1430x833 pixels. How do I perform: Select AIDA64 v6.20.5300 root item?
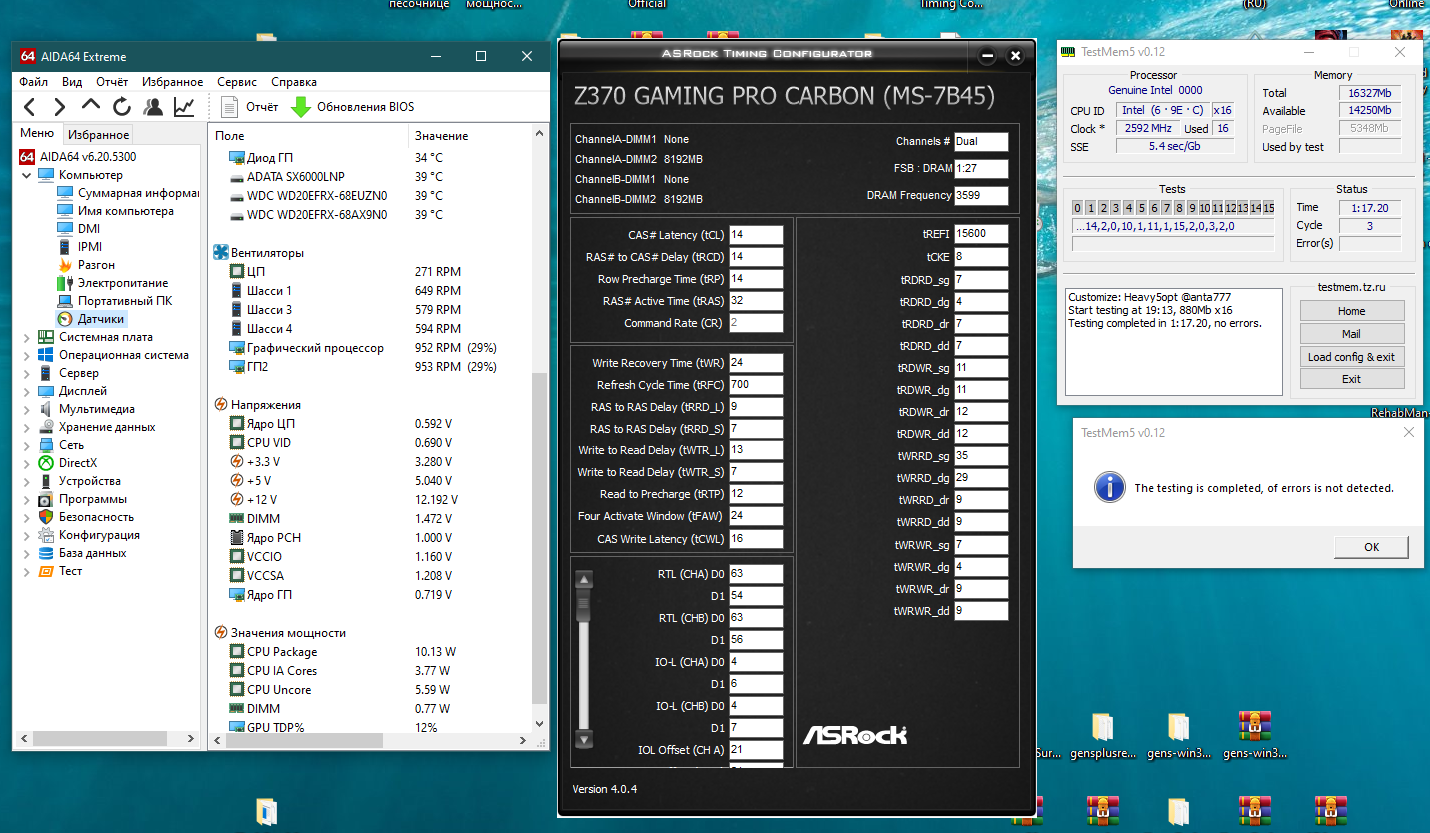(78, 157)
